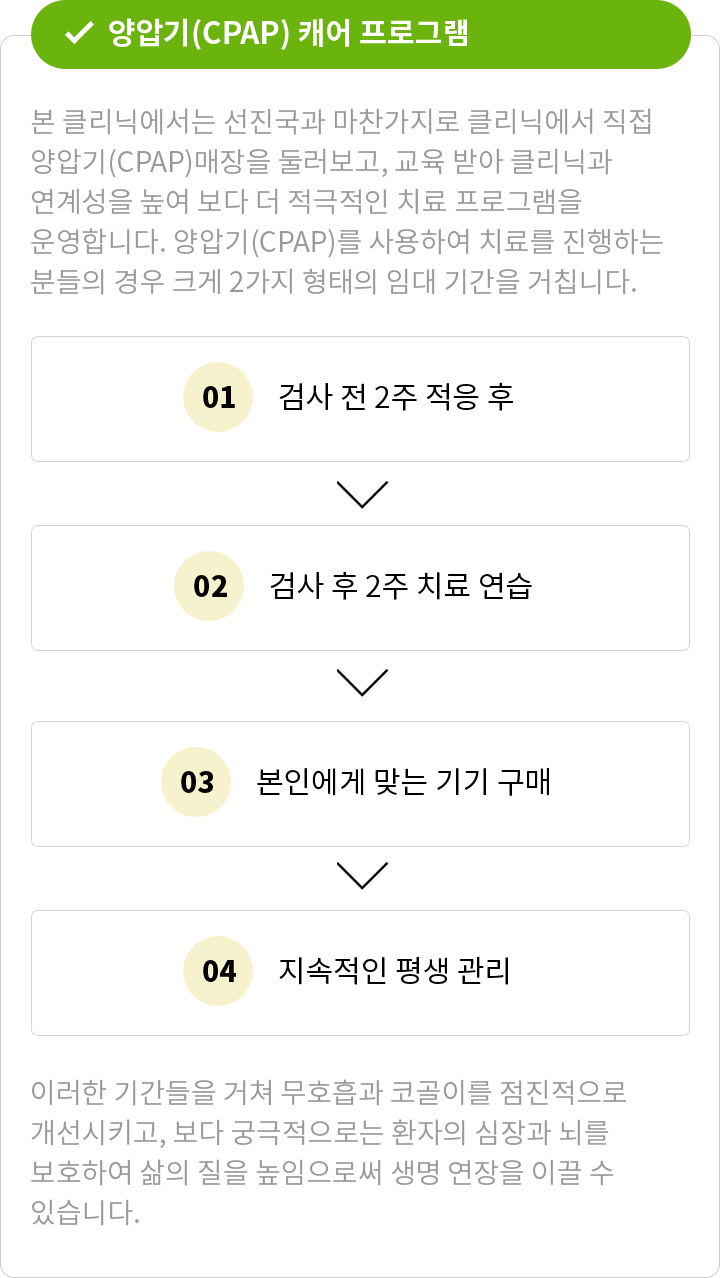Screen dimensions: 720x1278
Task: Open the '지속적인 평생 관리' step
Action: pos(395,971)
